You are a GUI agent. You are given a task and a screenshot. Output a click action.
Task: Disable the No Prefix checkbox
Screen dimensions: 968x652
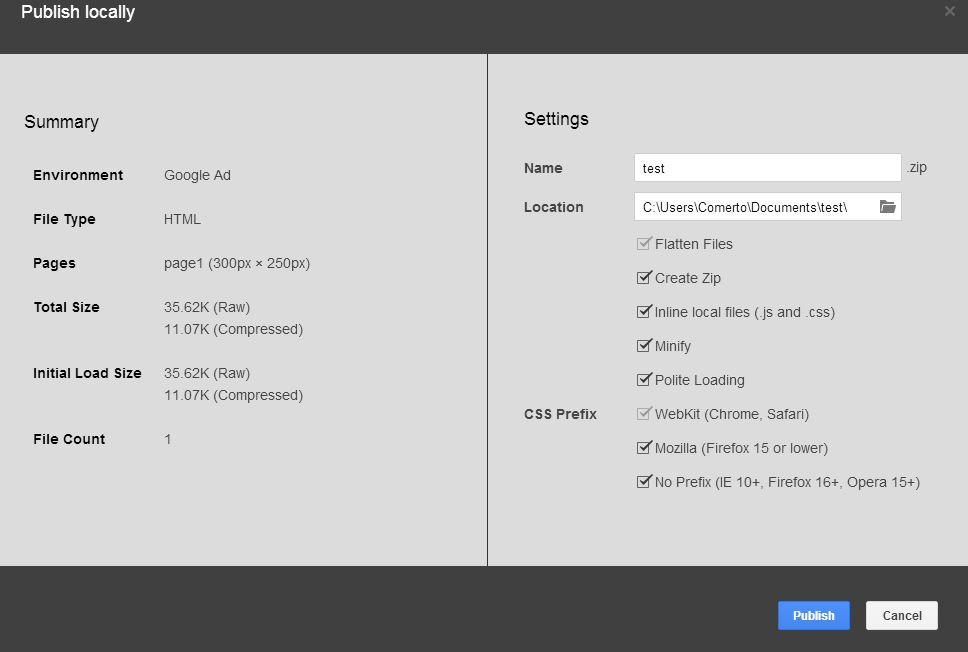tap(644, 481)
